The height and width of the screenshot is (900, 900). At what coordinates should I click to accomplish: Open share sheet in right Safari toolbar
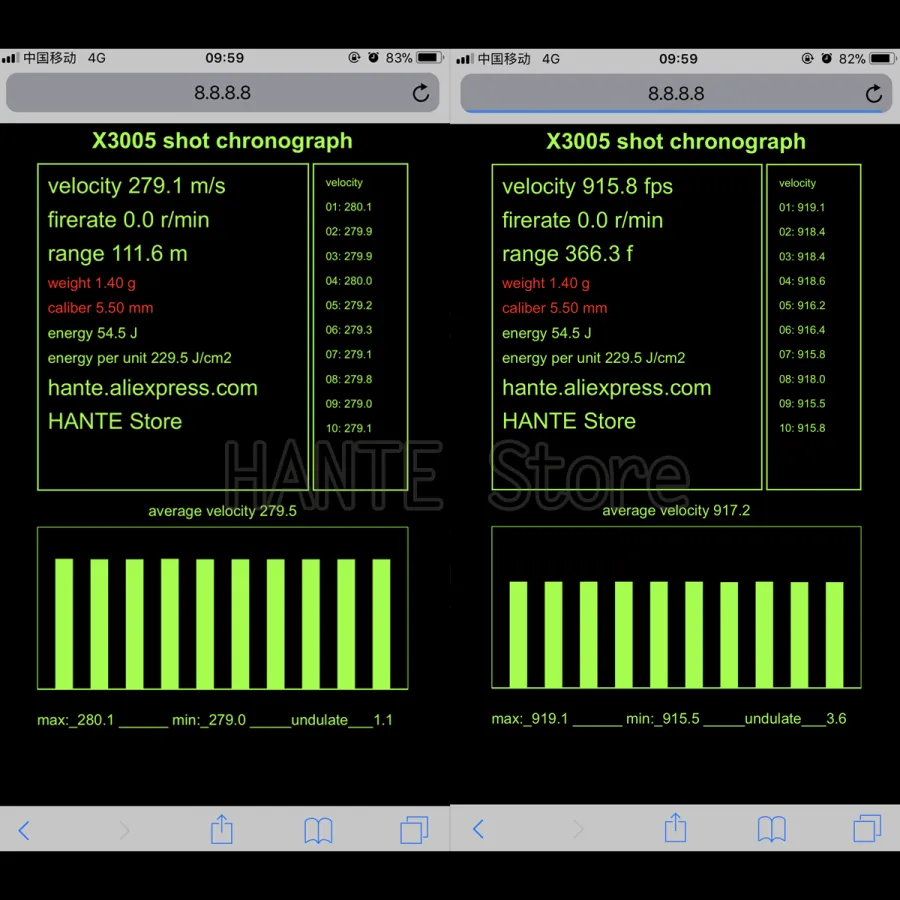click(x=676, y=828)
